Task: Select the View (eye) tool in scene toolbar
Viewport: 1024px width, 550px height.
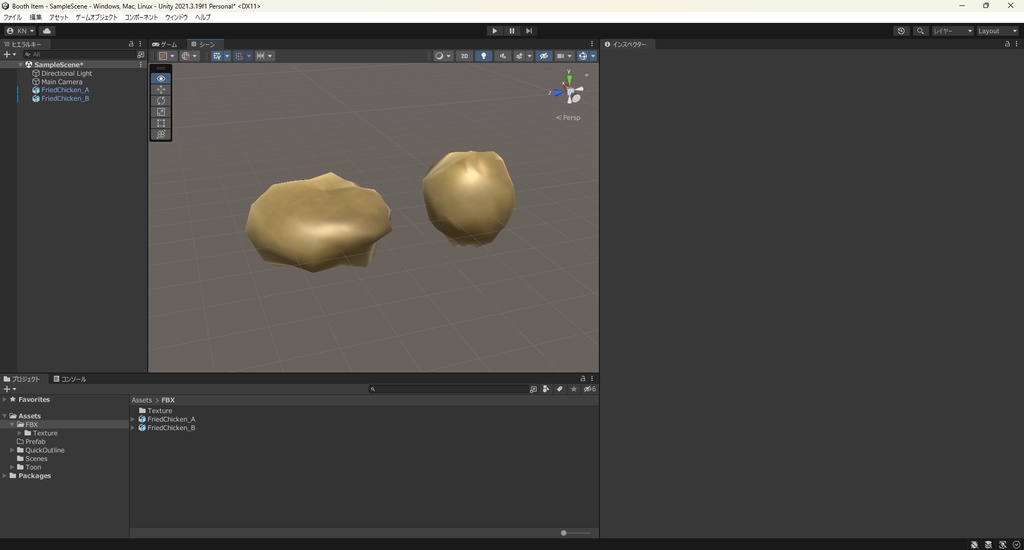Action: pyautogui.click(x=161, y=78)
